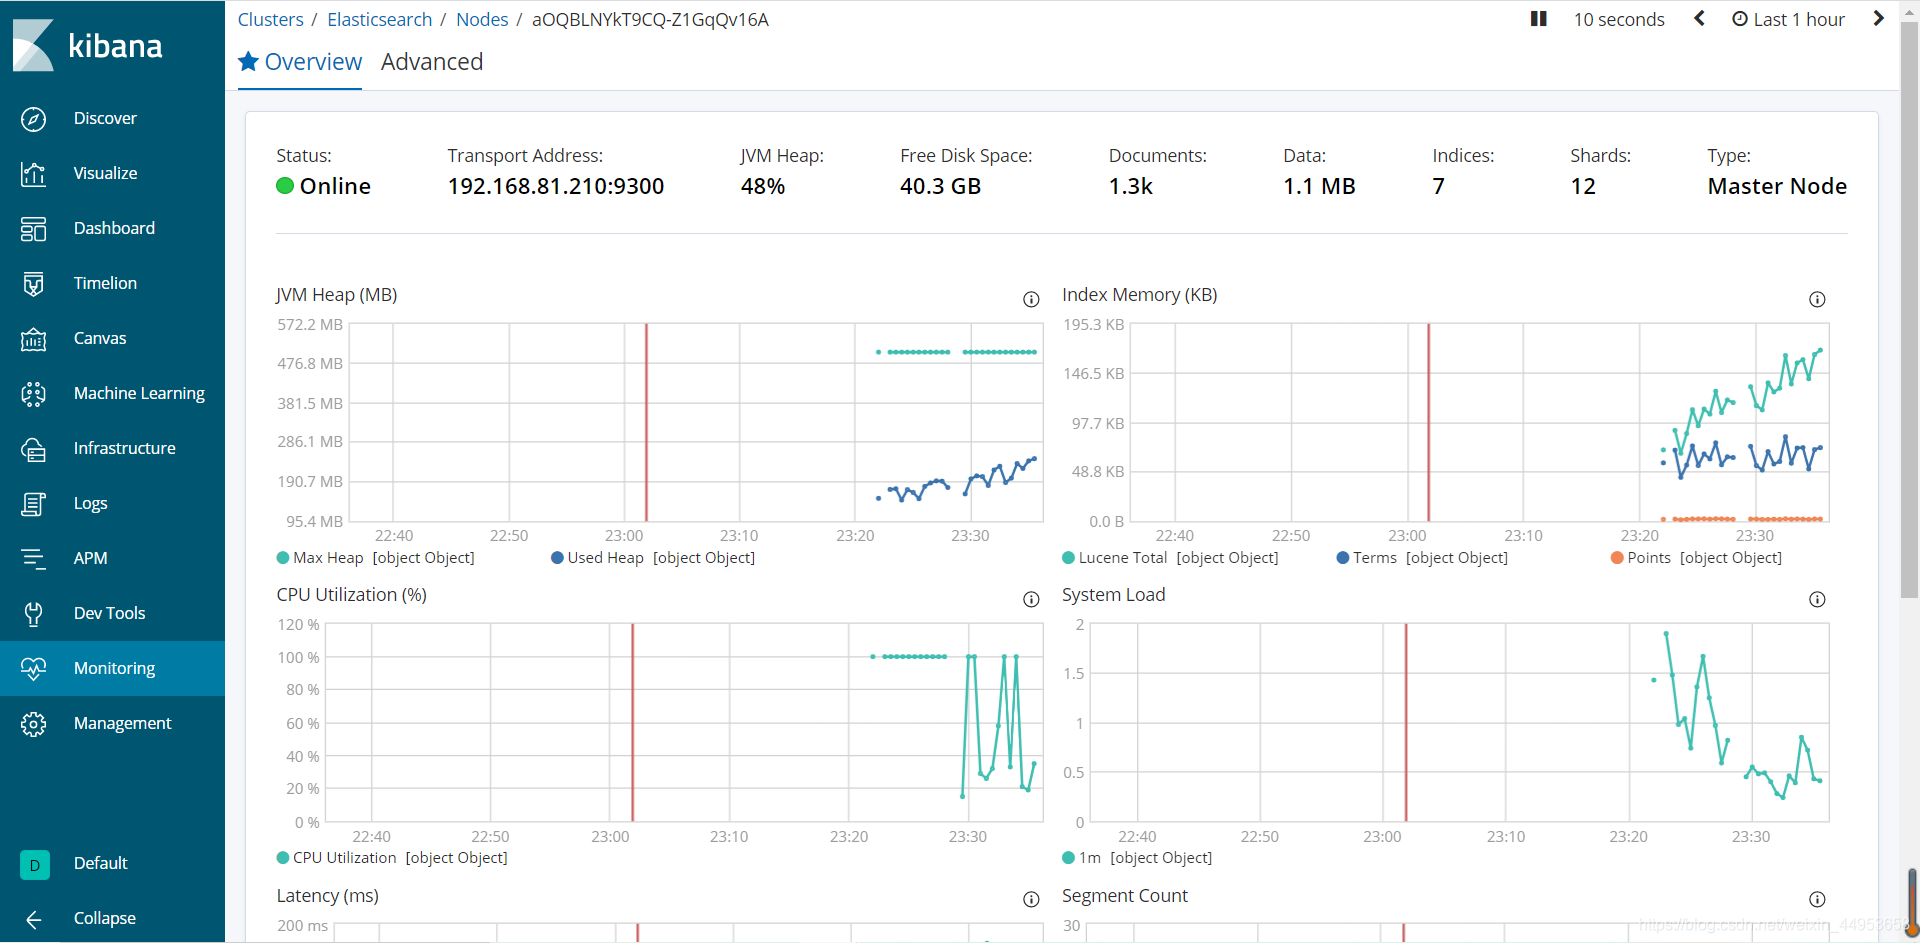Switch to the Overview tab
Viewport: 1920px width, 943px height.
point(300,62)
